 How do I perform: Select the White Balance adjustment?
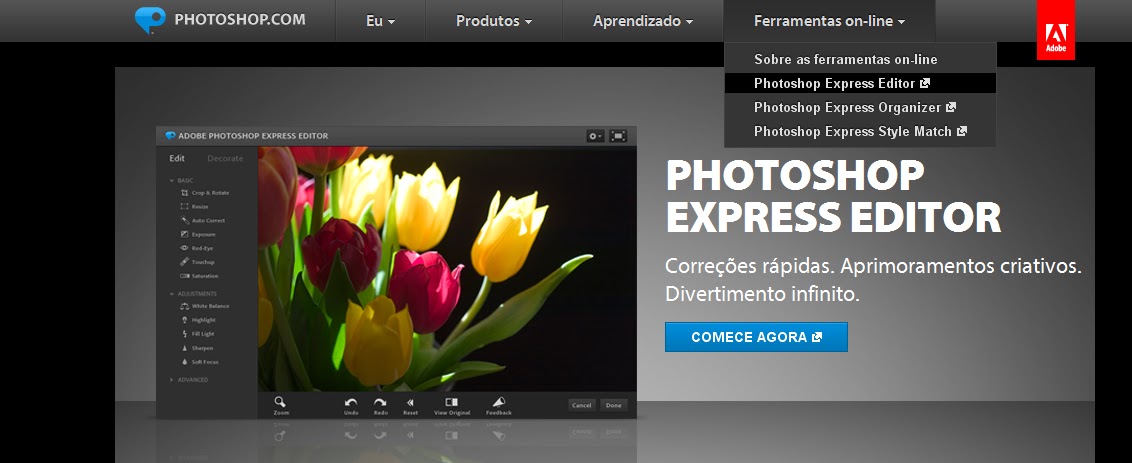pos(205,306)
